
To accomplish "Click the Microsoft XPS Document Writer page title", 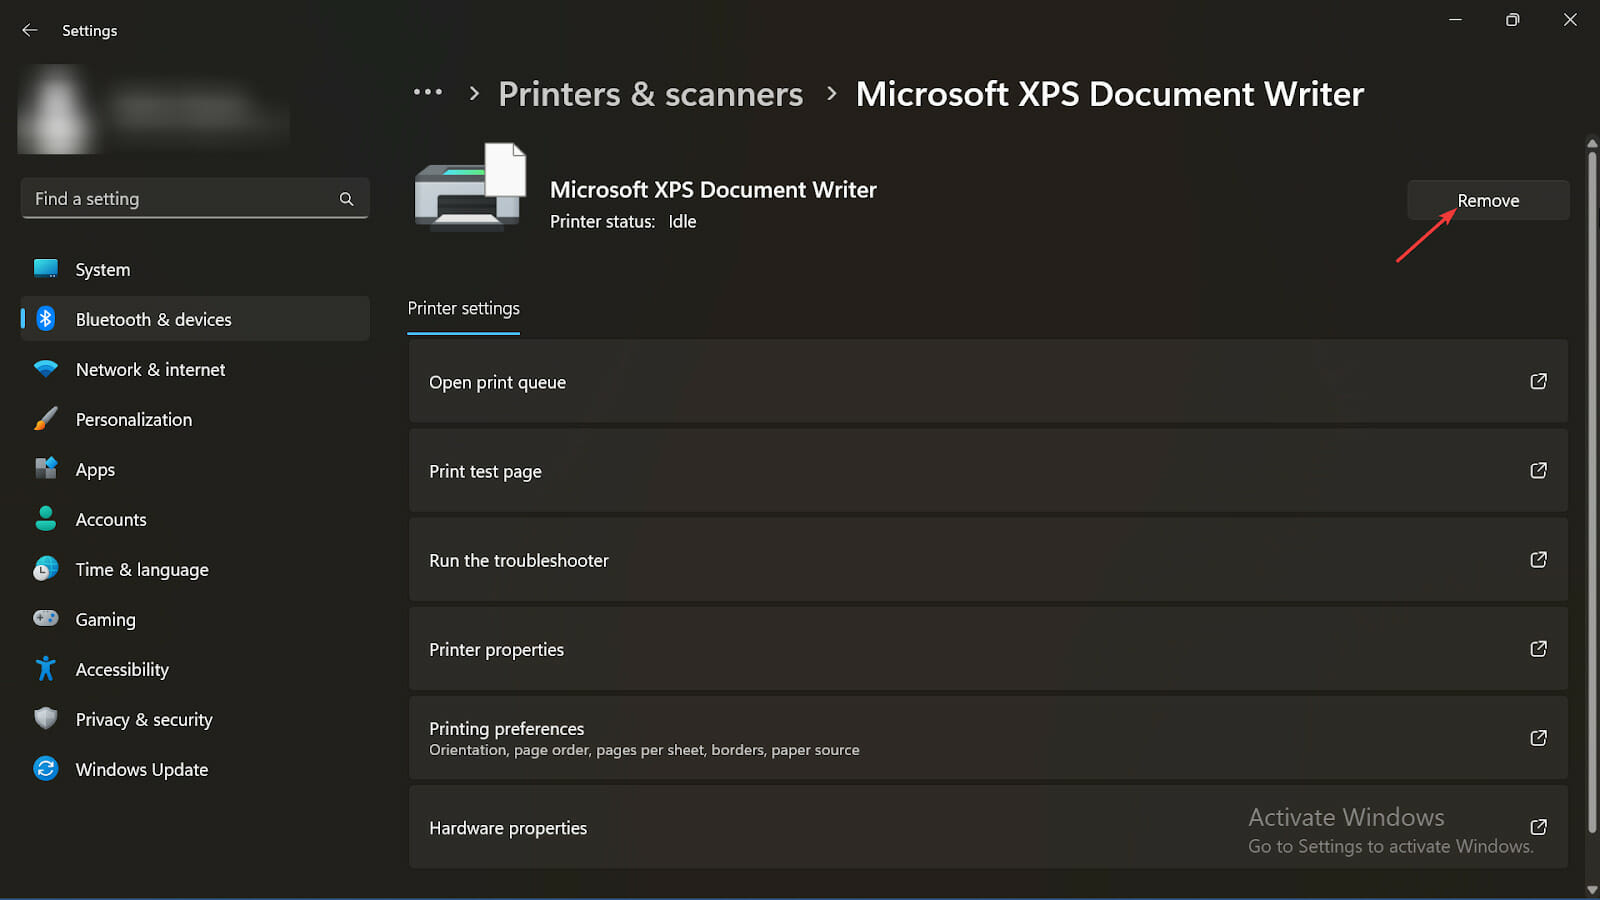I will tap(1110, 94).
